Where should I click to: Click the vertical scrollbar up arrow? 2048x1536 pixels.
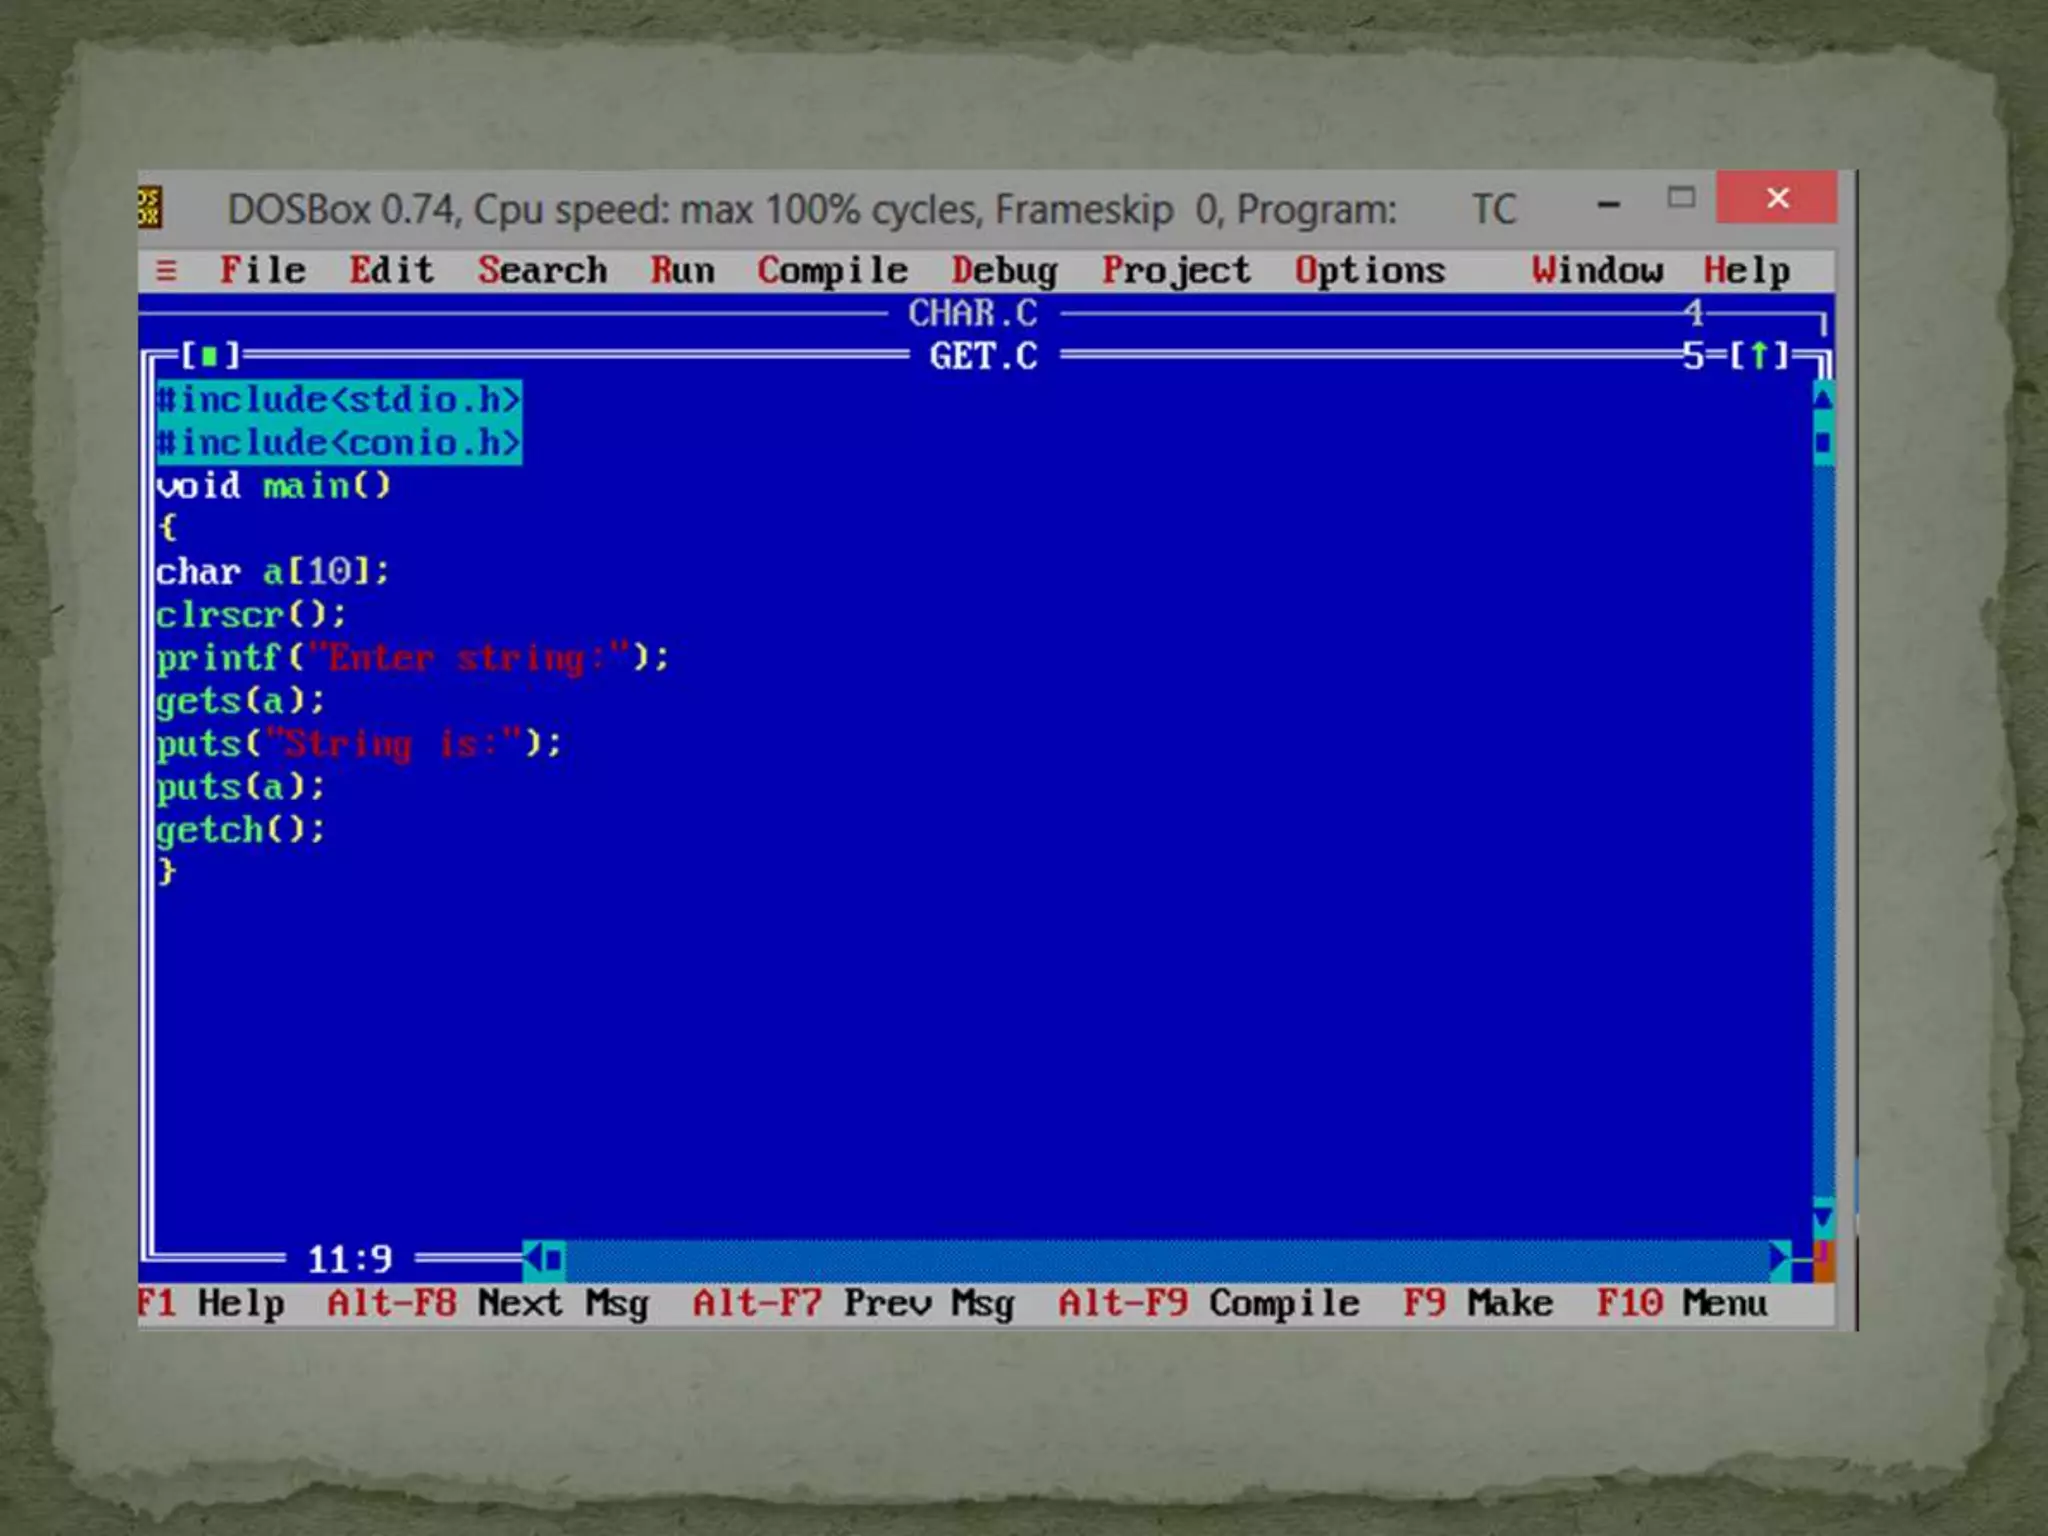pyautogui.click(x=1822, y=399)
